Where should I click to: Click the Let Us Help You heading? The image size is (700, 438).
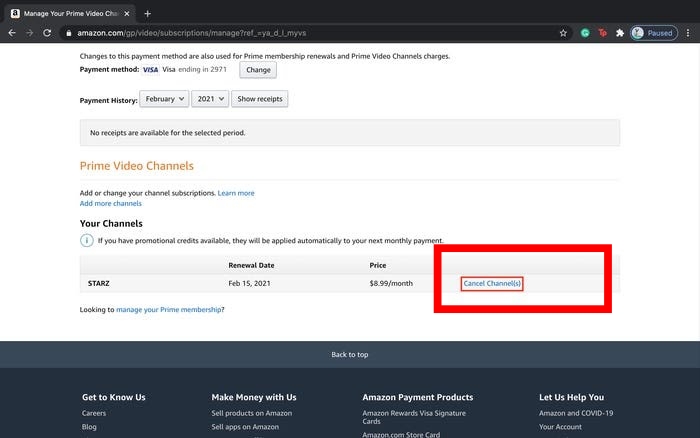tap(571, 397)
